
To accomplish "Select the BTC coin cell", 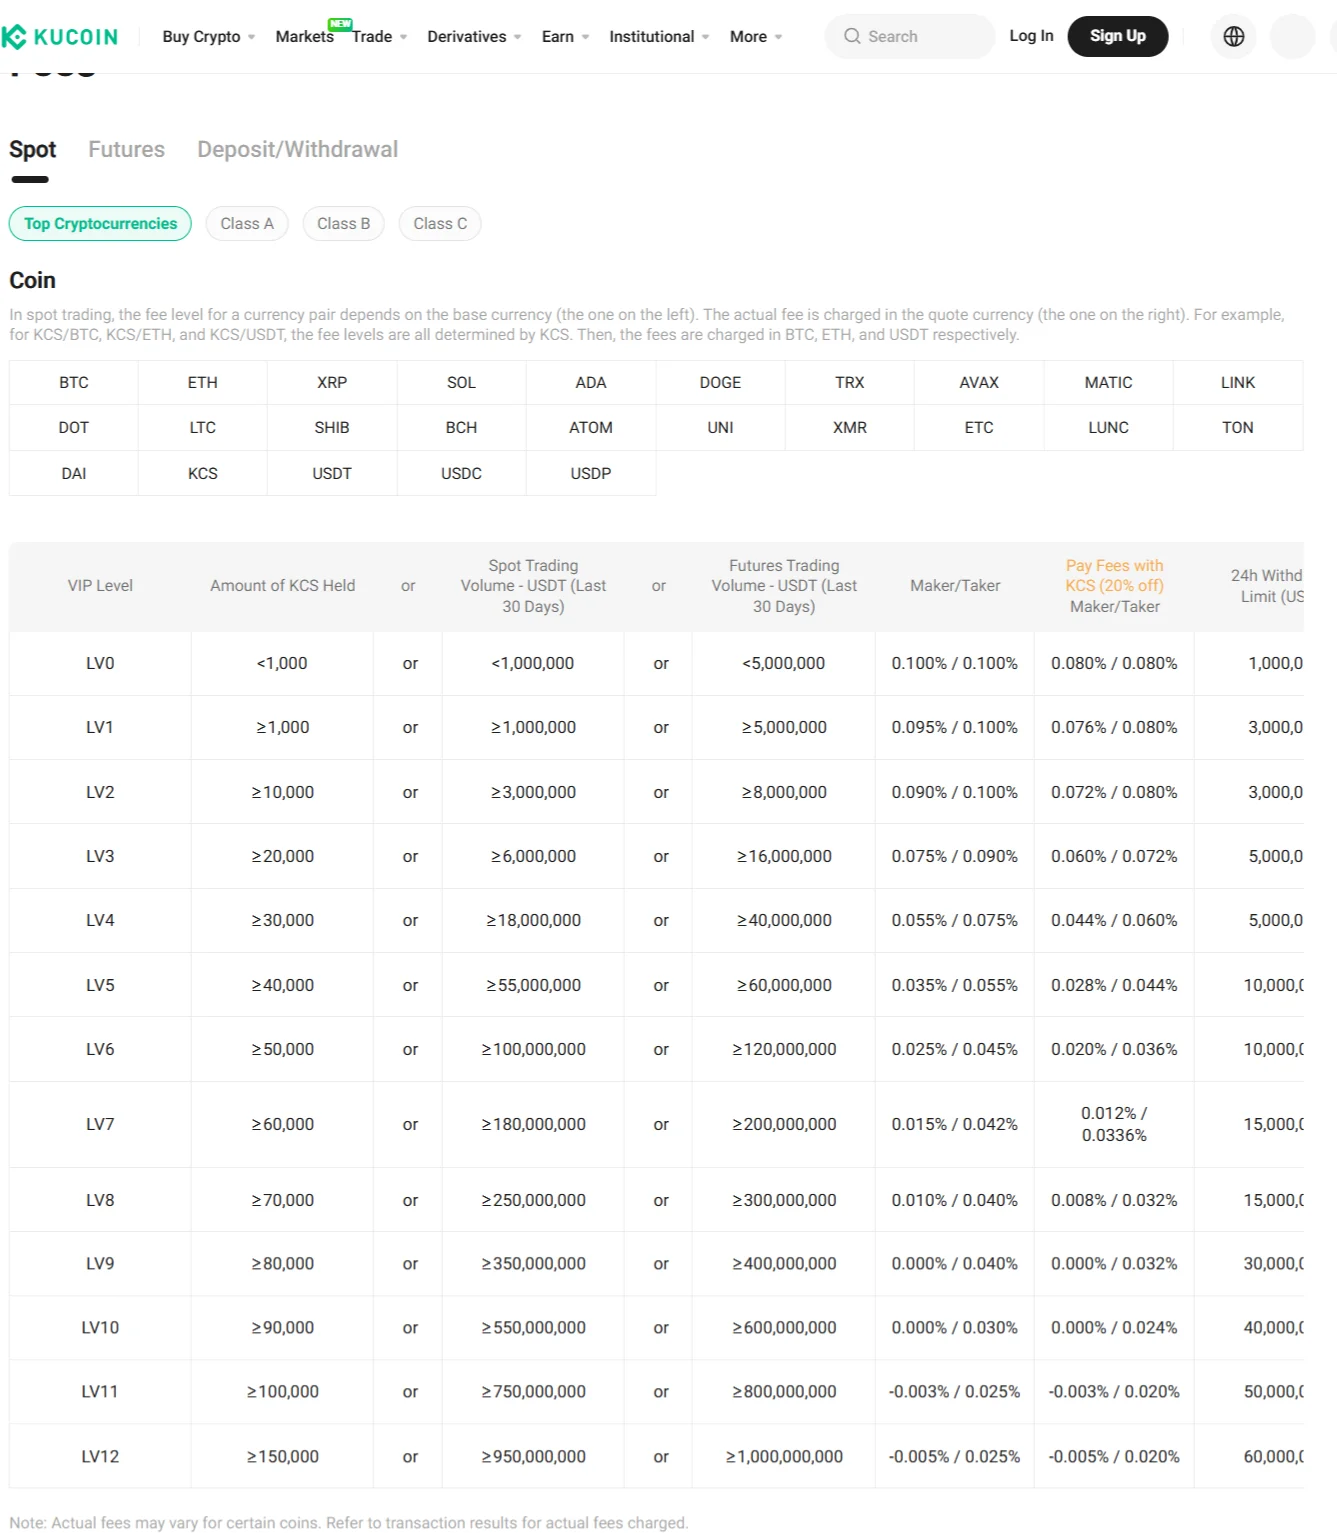I will point(73,382).
